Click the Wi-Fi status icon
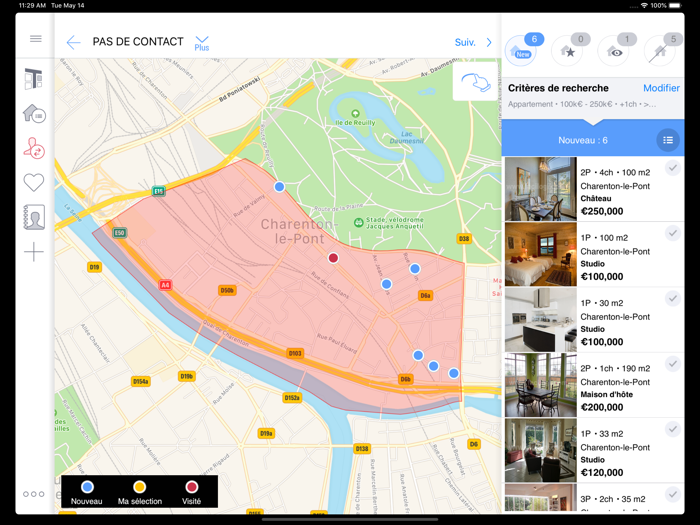Screen dimensions: 700x525 click(644, 5)
